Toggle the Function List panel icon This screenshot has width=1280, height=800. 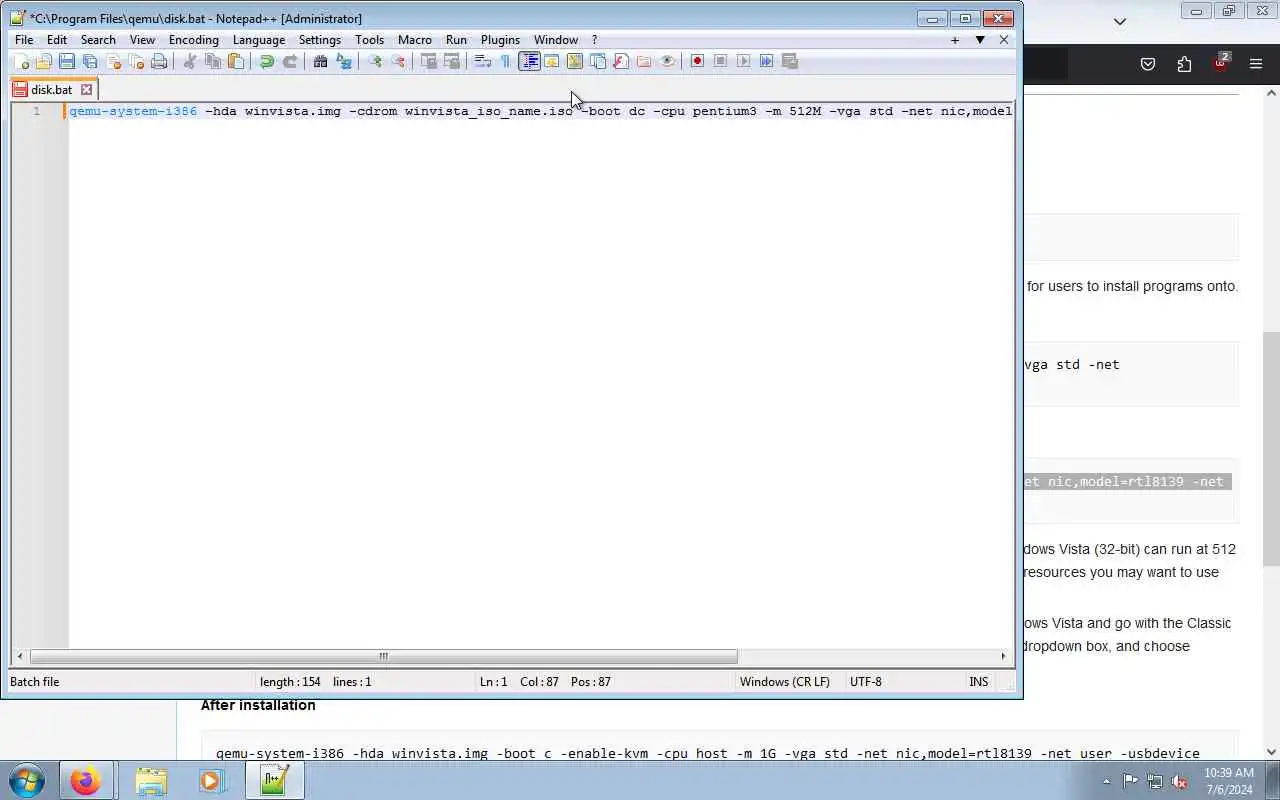(621, 61)
